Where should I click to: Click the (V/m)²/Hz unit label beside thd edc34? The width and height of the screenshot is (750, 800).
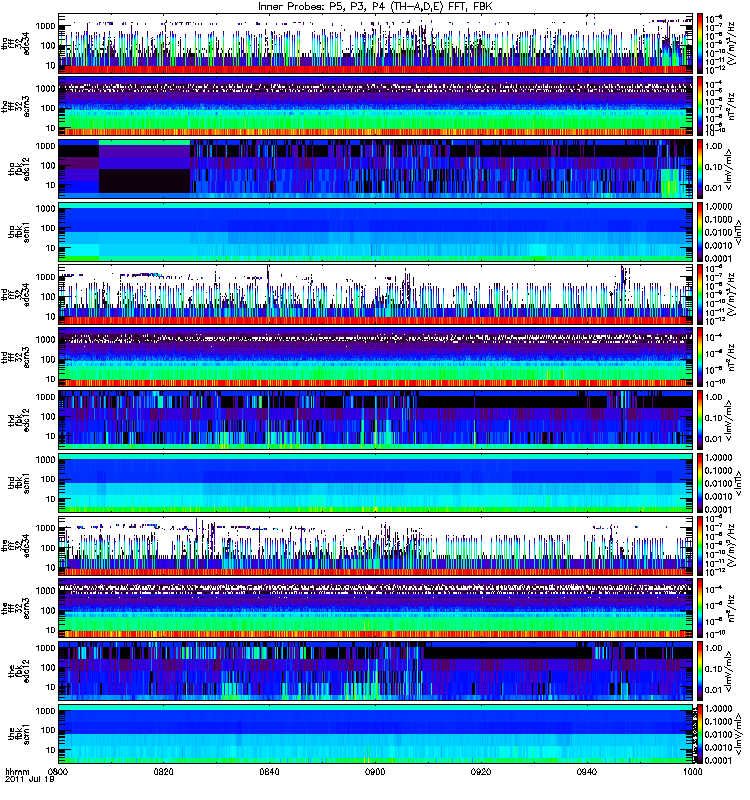coord(731,294)
